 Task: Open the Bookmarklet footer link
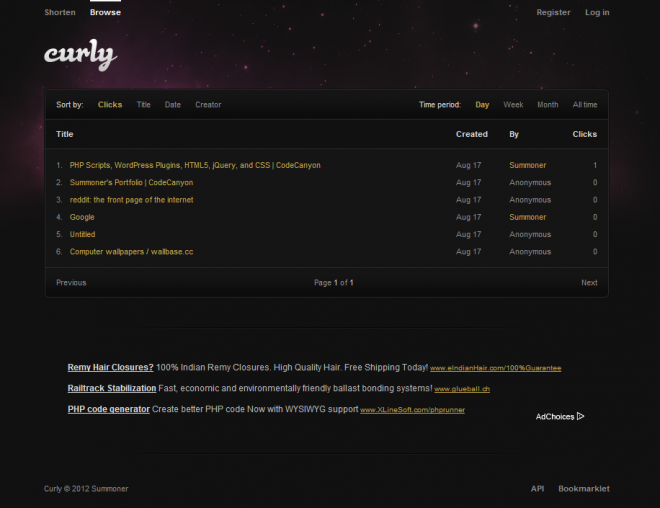(x=584, y=489)
